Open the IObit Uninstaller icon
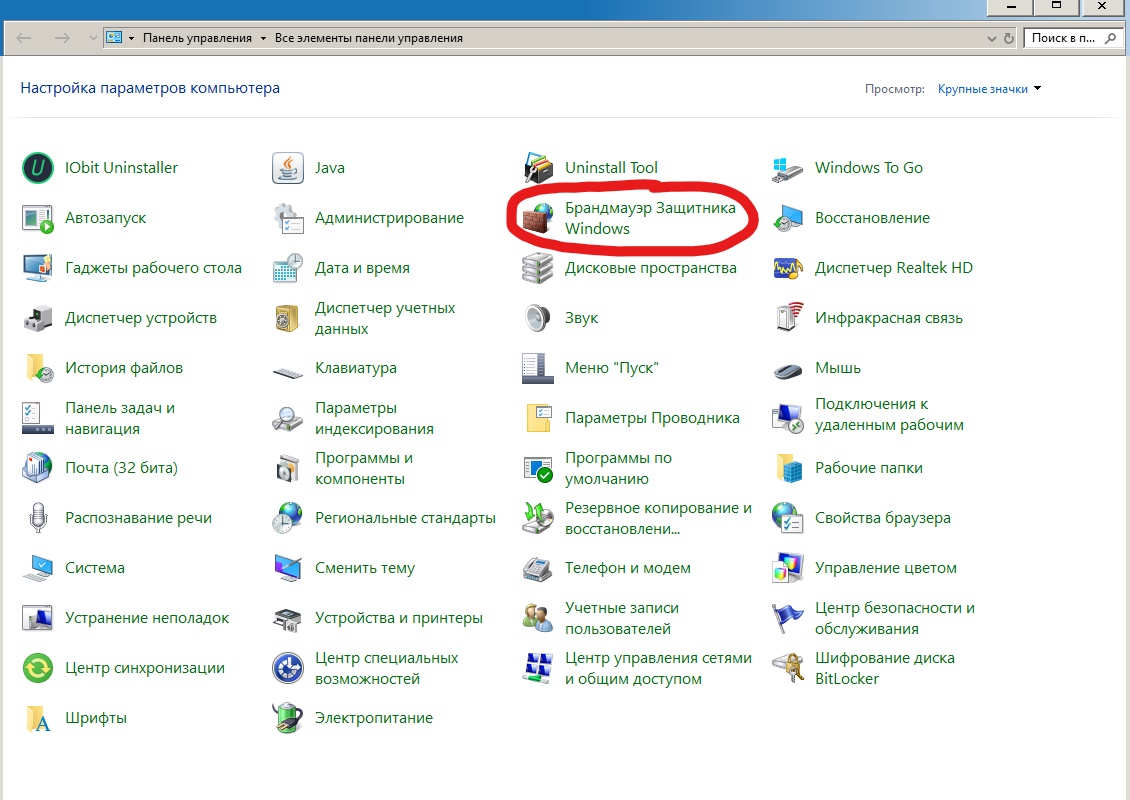 point(37,168)
